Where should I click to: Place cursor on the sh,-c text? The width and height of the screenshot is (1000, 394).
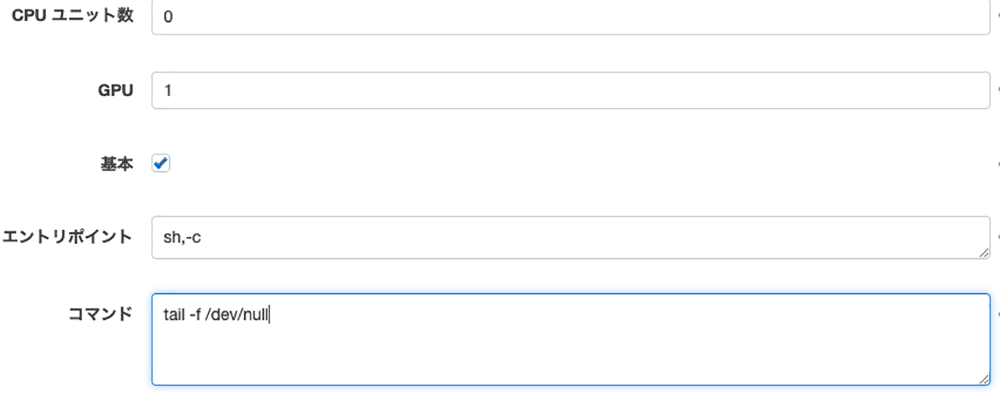182,238
